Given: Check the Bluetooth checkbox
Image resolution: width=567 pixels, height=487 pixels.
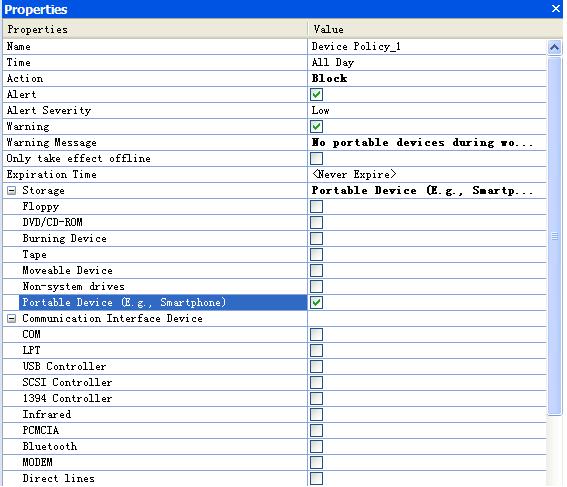Looking at the screenshot, I should pos(316,446).
